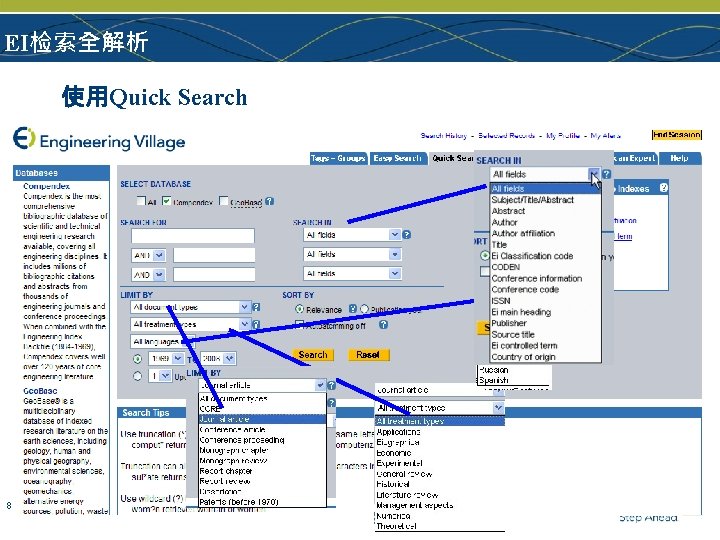Expand All languages dropdown
Image resolution: width=720 pixels, height=540 pixels.
[x=163, y=342]
